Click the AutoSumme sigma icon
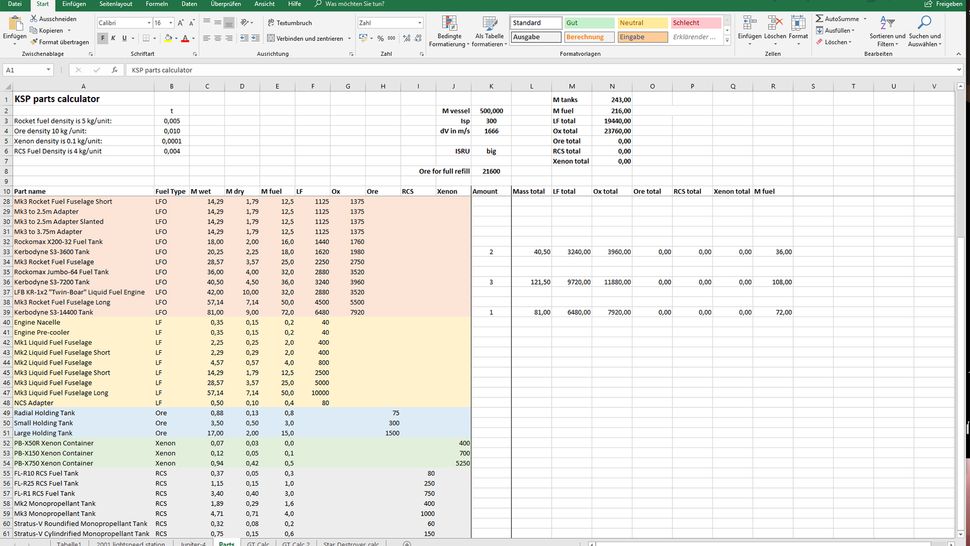The width and height of the screenshot is (970, 546). click(819, 19)
